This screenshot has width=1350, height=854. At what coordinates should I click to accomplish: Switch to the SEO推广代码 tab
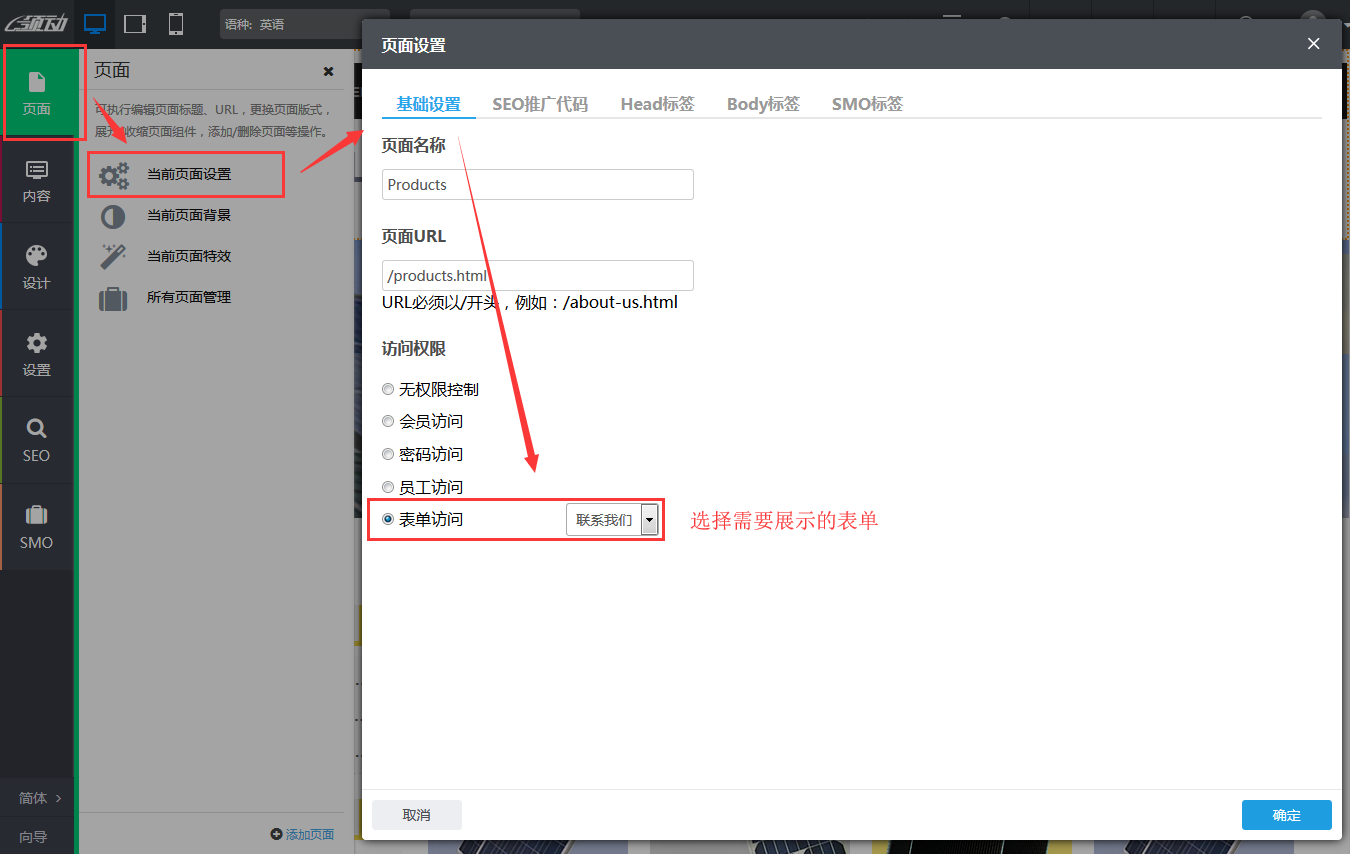pyautogui.click(x=540, y=103)
